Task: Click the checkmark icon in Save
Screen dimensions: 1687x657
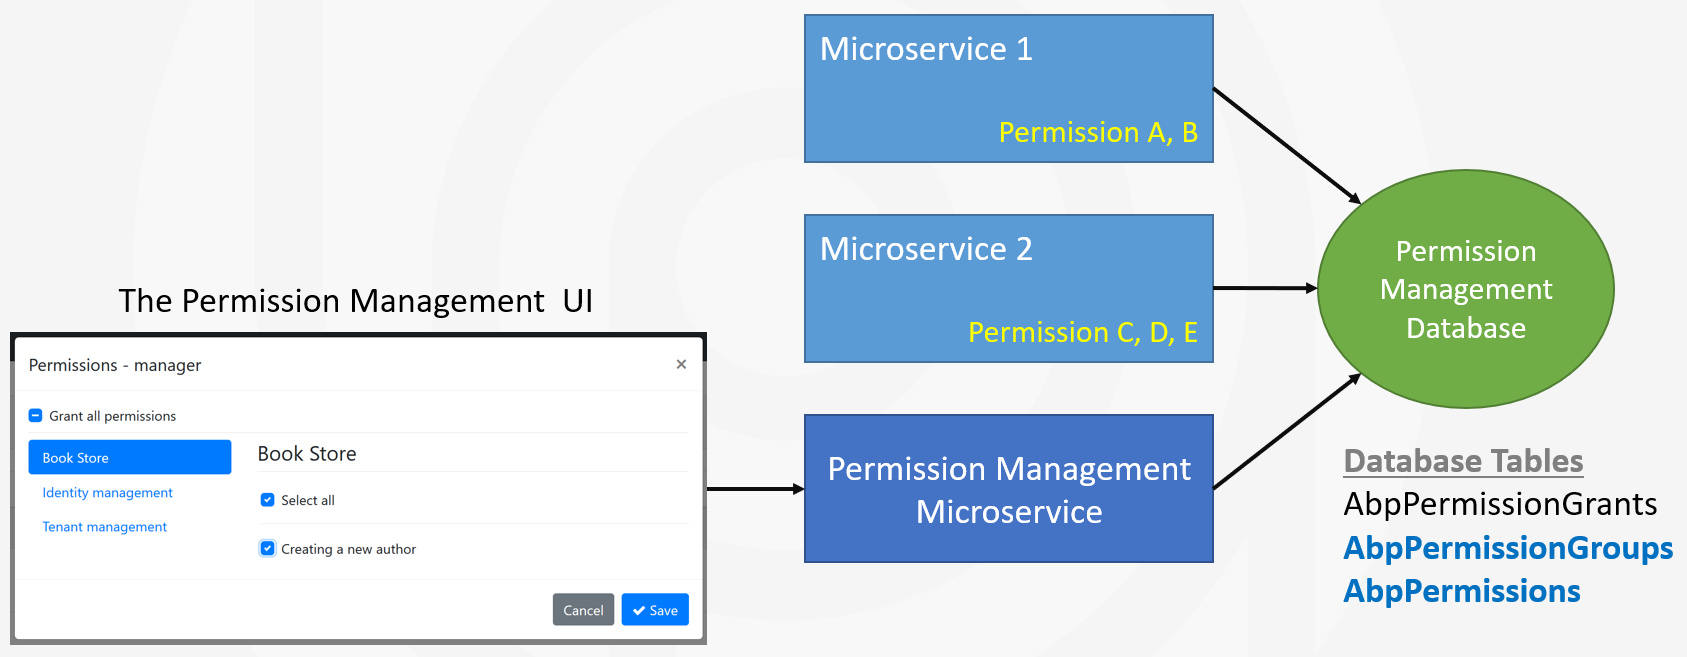Action: (639, 611)
